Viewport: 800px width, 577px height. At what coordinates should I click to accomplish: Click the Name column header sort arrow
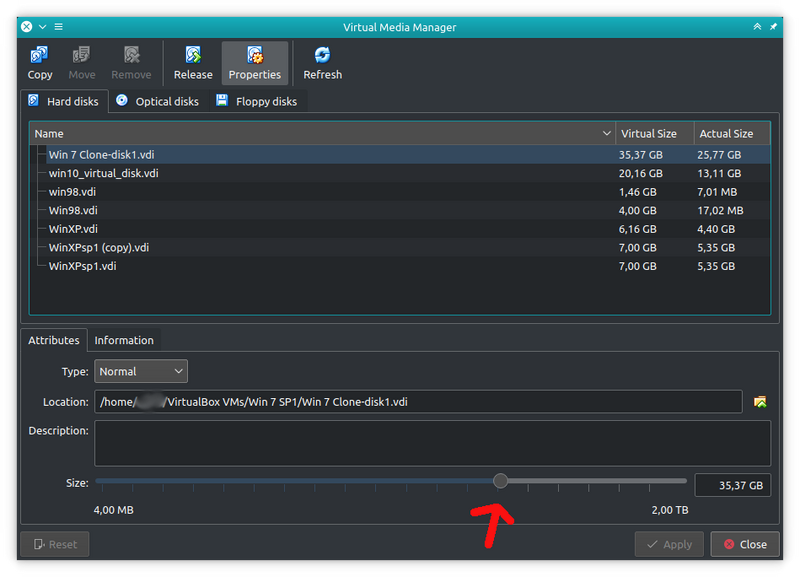click(x=607, y=133)
